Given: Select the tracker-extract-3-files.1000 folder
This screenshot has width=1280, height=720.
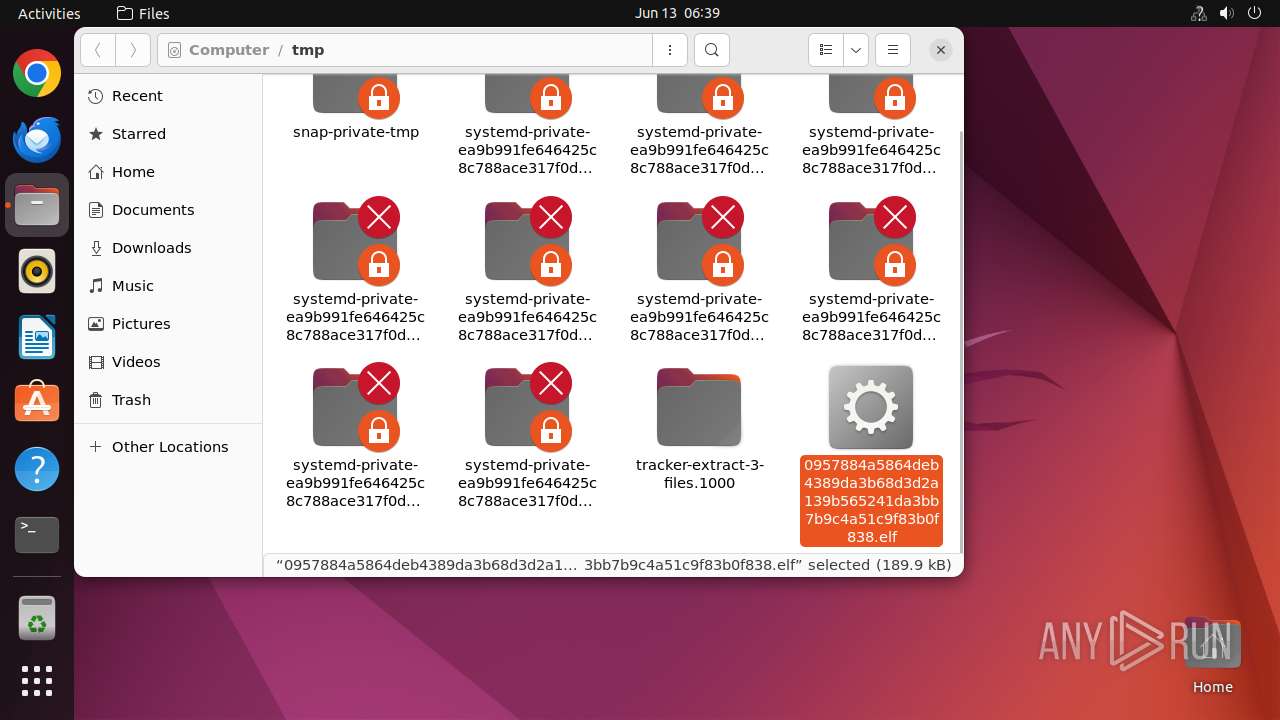Looking at the screenshot, I should [700, 430].
